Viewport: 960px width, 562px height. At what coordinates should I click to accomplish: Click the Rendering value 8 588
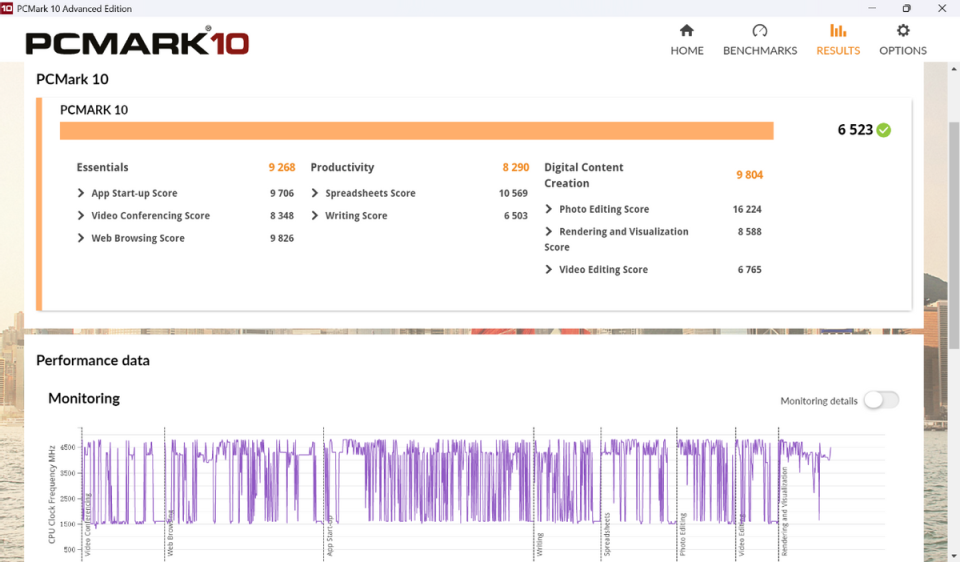click(749, 231)
